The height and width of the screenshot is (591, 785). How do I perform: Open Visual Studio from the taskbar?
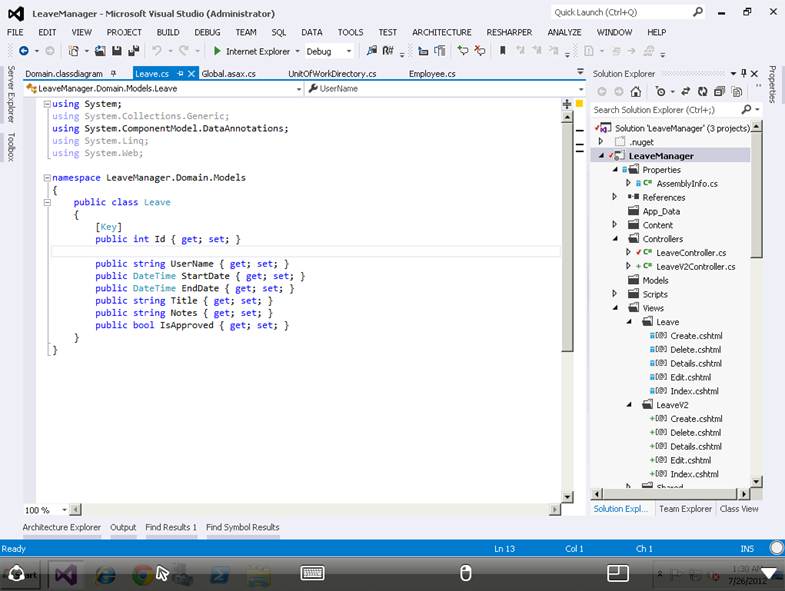(x=66, y=574)
